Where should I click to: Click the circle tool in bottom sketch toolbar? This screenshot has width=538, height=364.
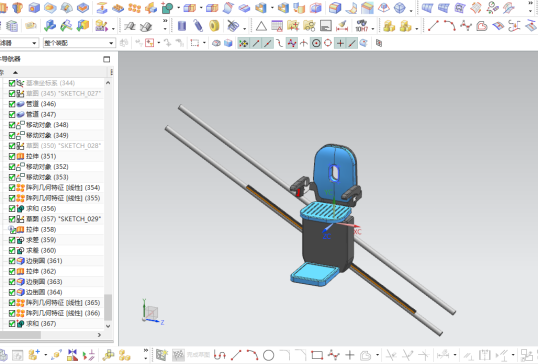pos(268,355)
